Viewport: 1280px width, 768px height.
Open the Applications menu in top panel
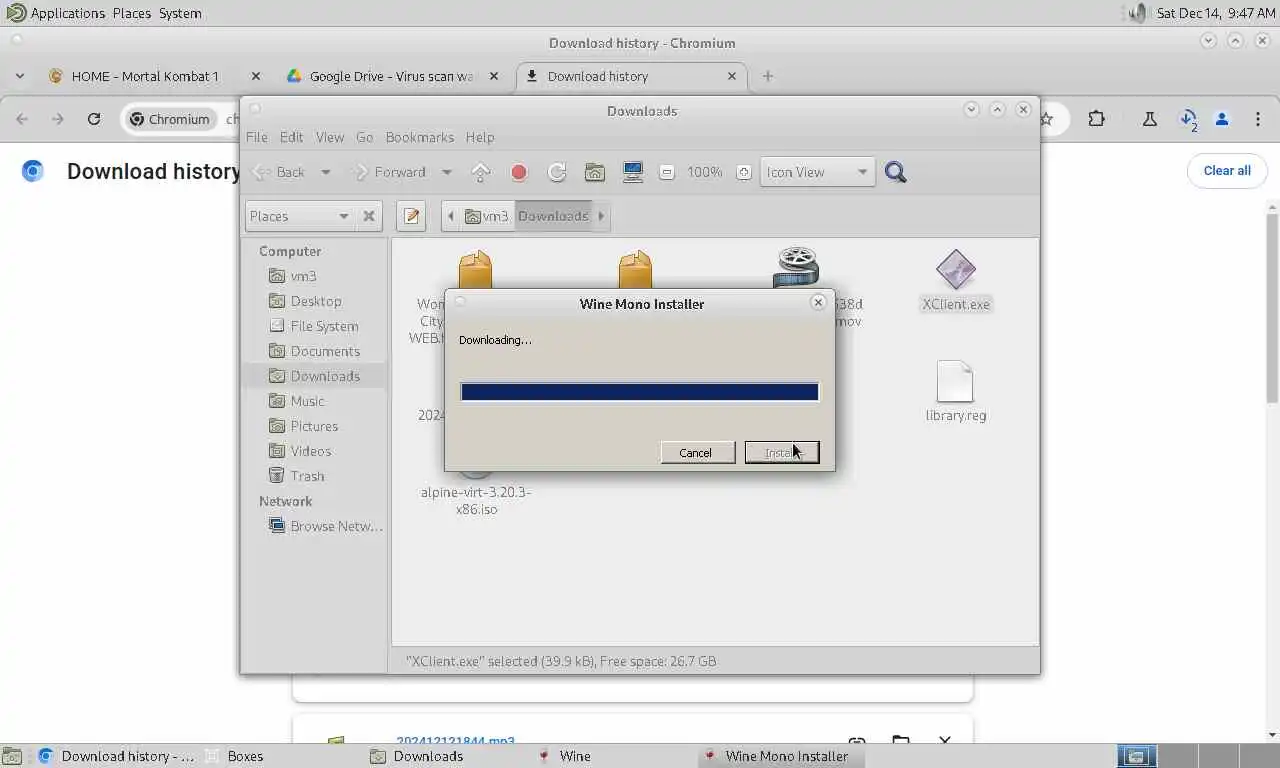coord(67,13)
